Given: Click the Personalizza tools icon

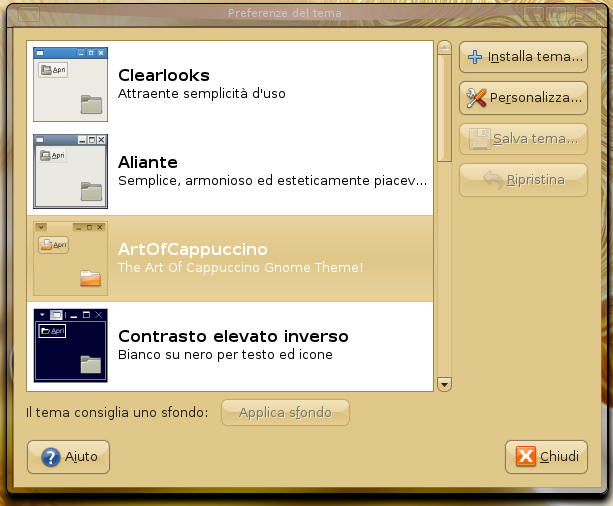Looking at the screenshot, I should tap(476, 98).
